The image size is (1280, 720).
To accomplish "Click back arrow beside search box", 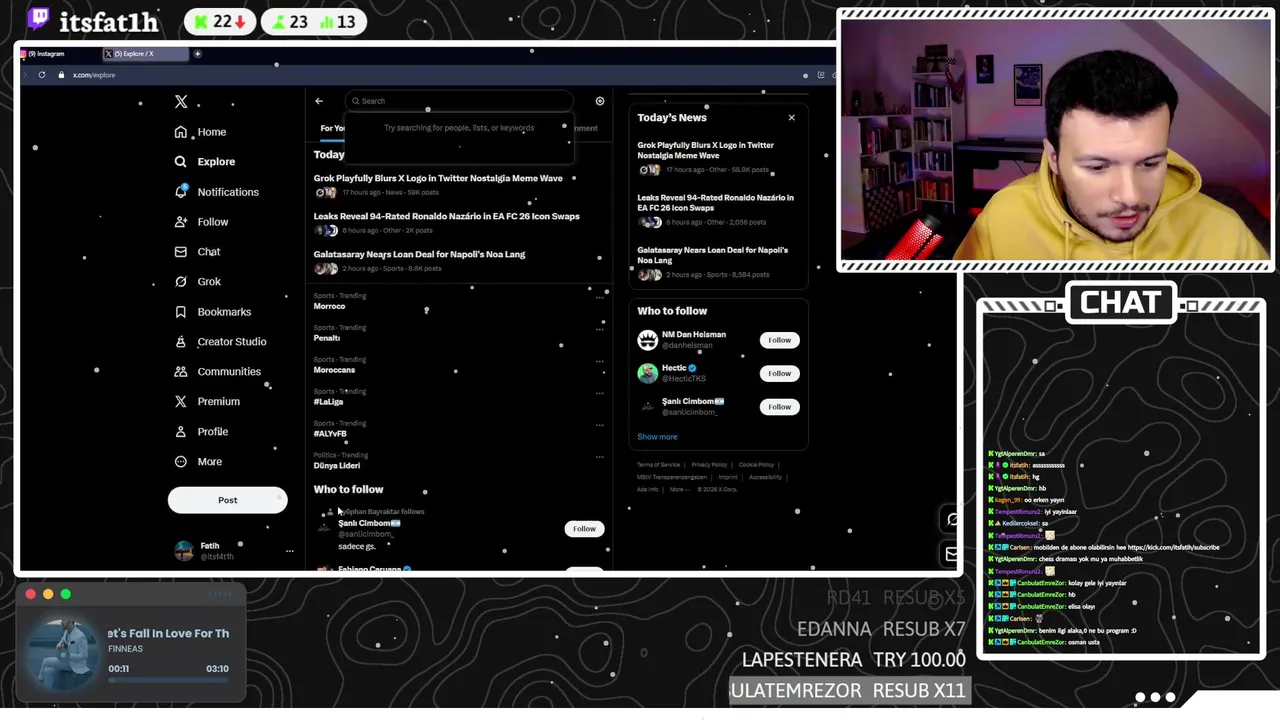I will (319, 101).
